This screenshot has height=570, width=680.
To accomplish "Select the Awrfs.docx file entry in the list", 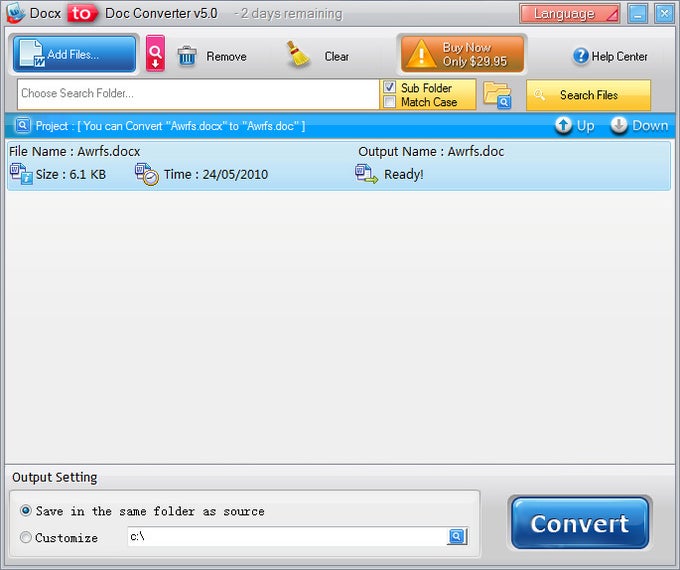I will 338,165.
